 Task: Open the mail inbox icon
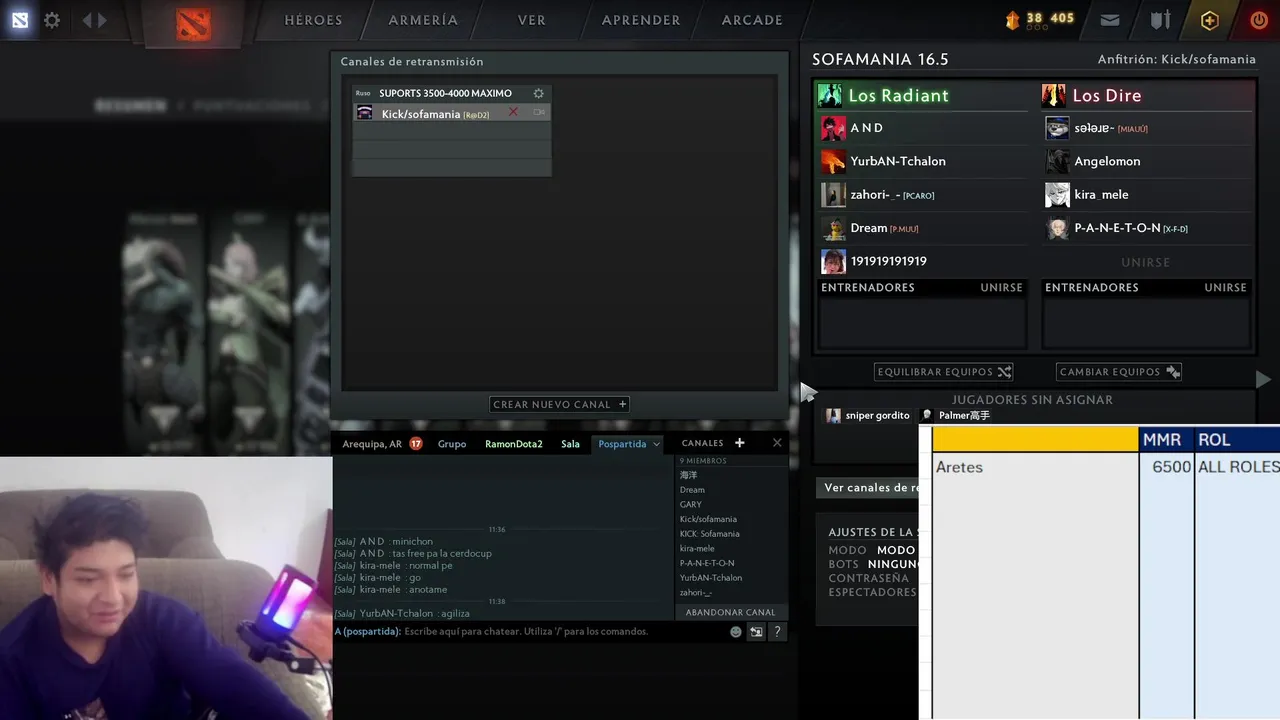(1110, 20)
